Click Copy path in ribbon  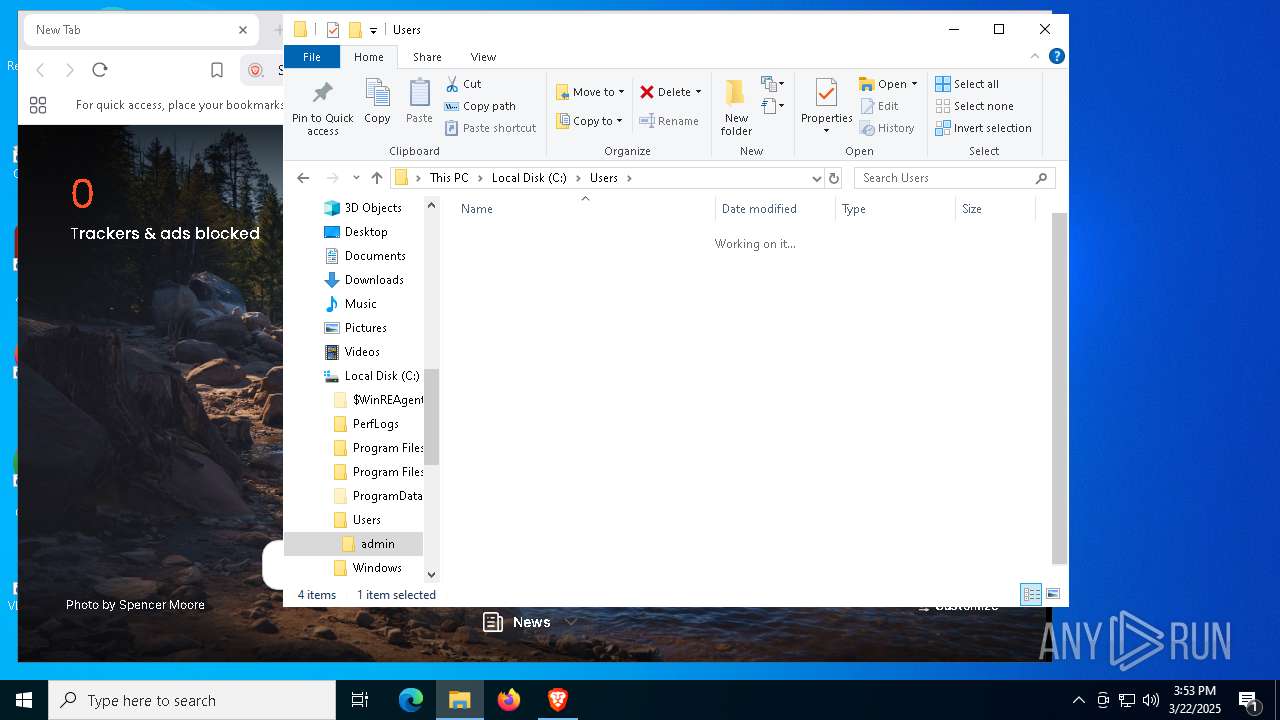pos(480,106)
